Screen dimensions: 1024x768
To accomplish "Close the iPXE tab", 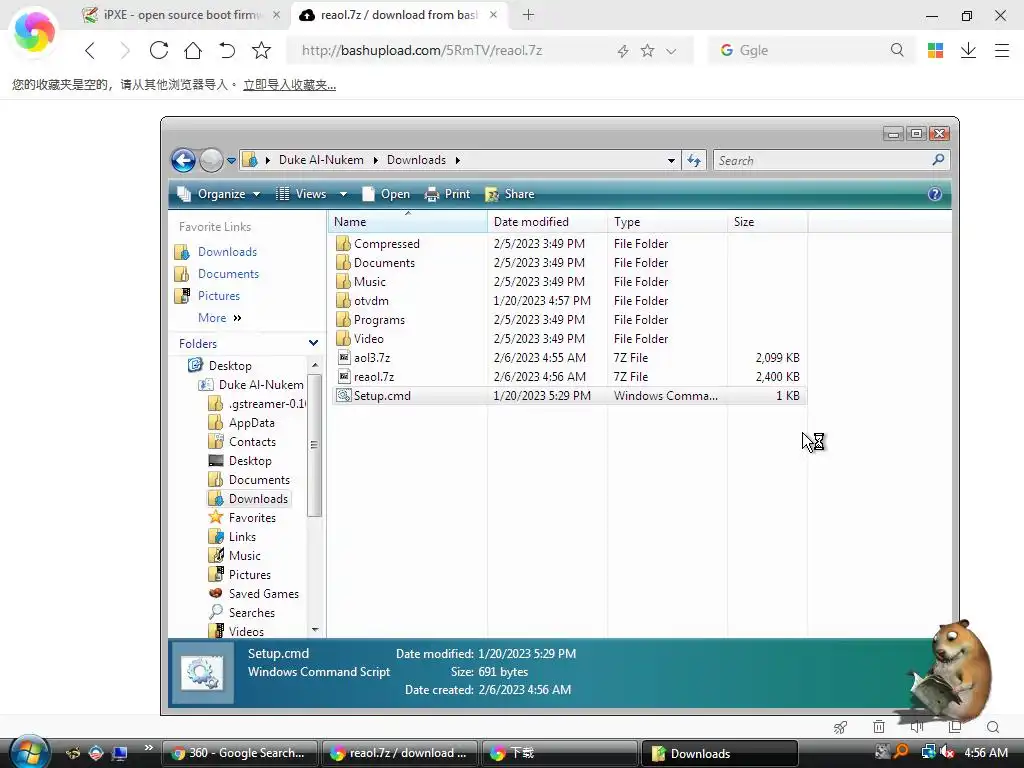I will pyautogui.click(x=277, y=14).
